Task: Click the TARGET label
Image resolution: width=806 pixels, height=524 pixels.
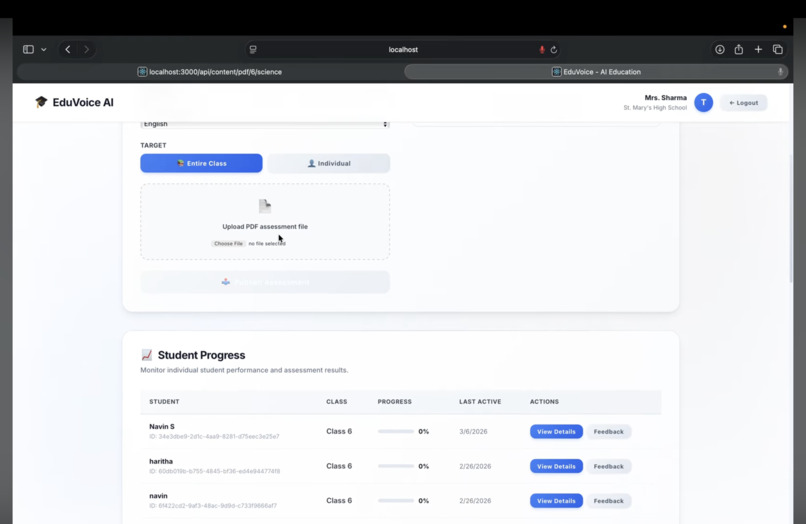Action: coord(153,146)
